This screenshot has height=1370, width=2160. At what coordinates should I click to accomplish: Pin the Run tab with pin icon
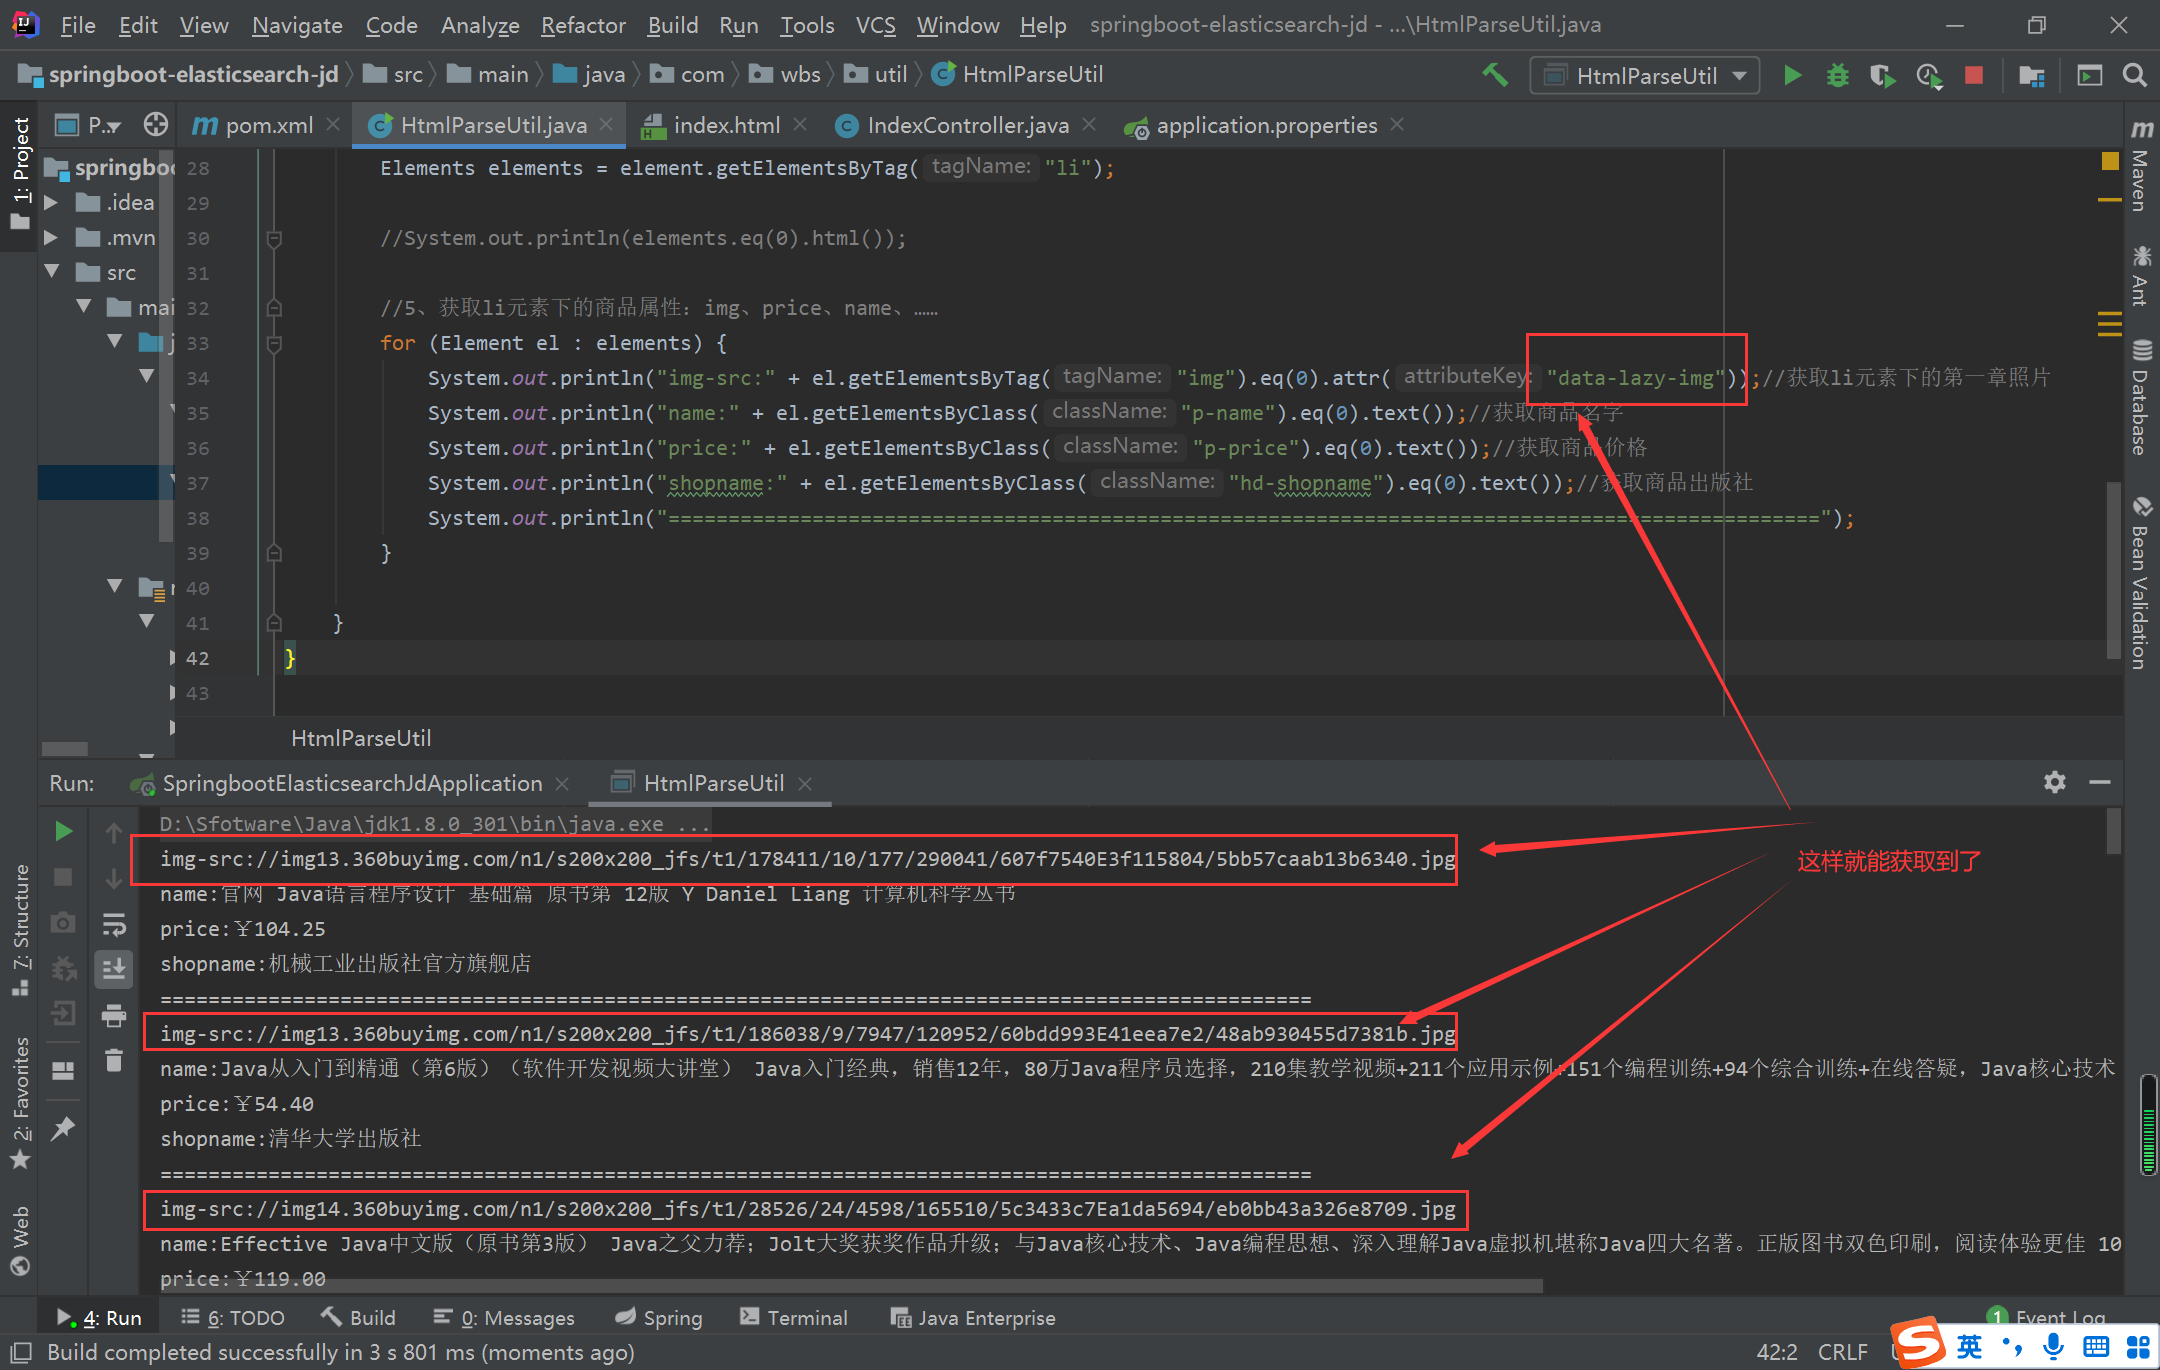(x=63, y=1128)
